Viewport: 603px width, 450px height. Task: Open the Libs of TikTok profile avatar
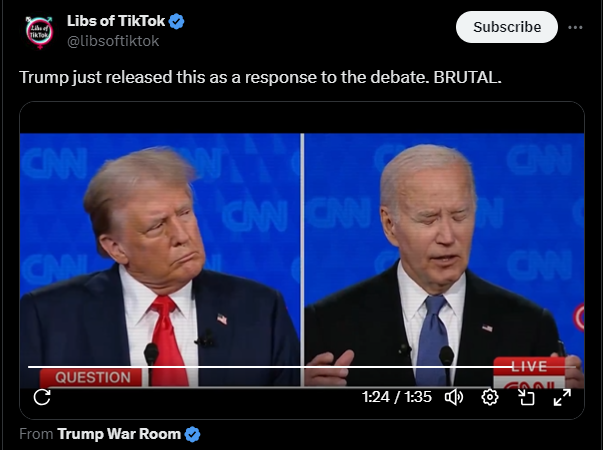click(x=39, y=32)
